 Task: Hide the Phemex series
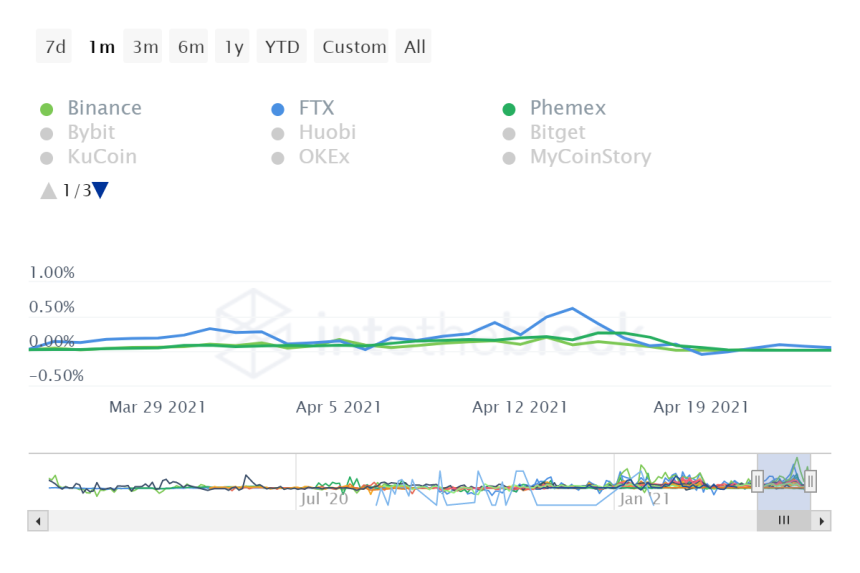[x=567, y=108]
